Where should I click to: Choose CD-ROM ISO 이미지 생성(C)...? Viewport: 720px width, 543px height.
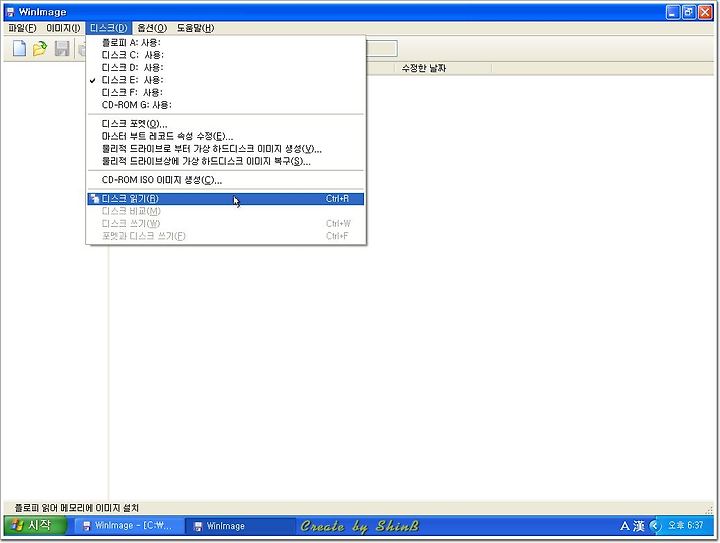pyautogui.click(x=225, y=180)
